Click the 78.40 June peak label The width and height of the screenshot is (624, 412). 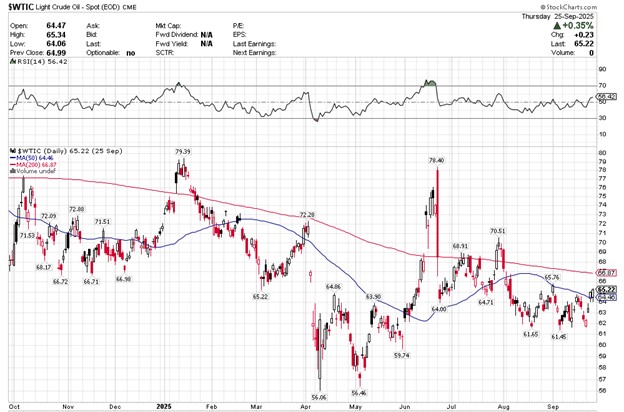[x=436, y=160]
